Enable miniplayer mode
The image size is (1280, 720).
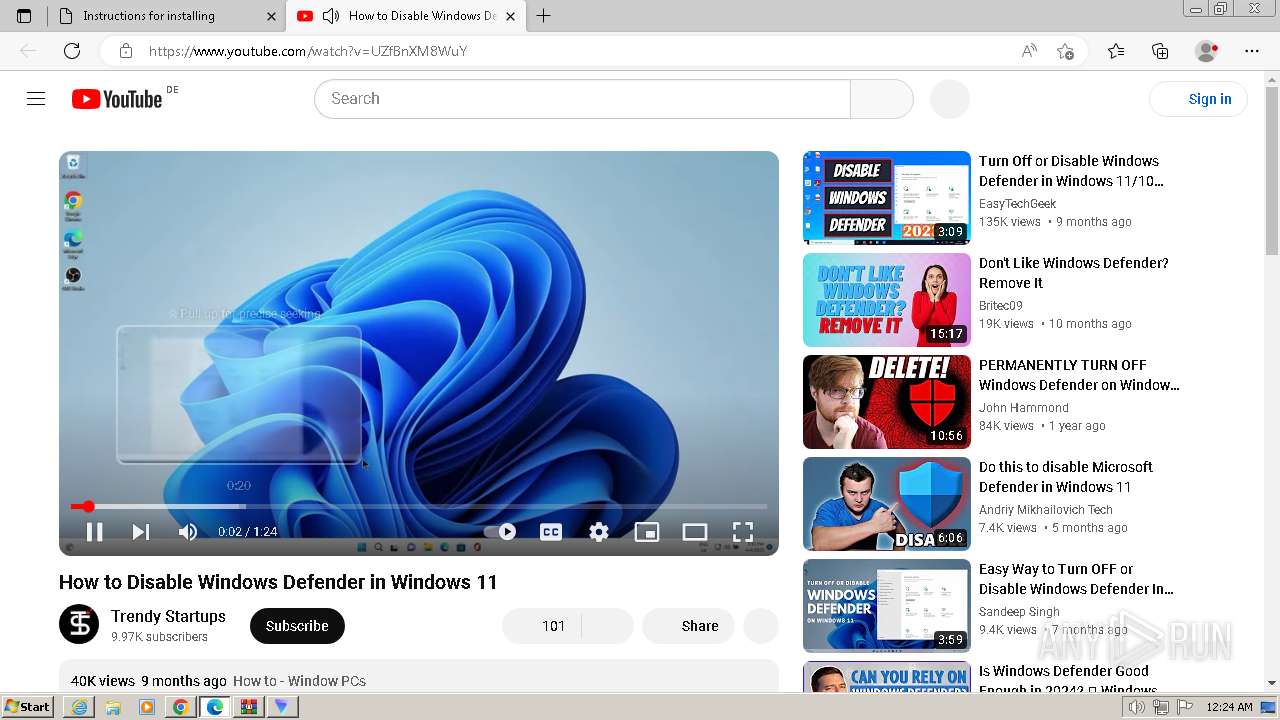(647, 532)
